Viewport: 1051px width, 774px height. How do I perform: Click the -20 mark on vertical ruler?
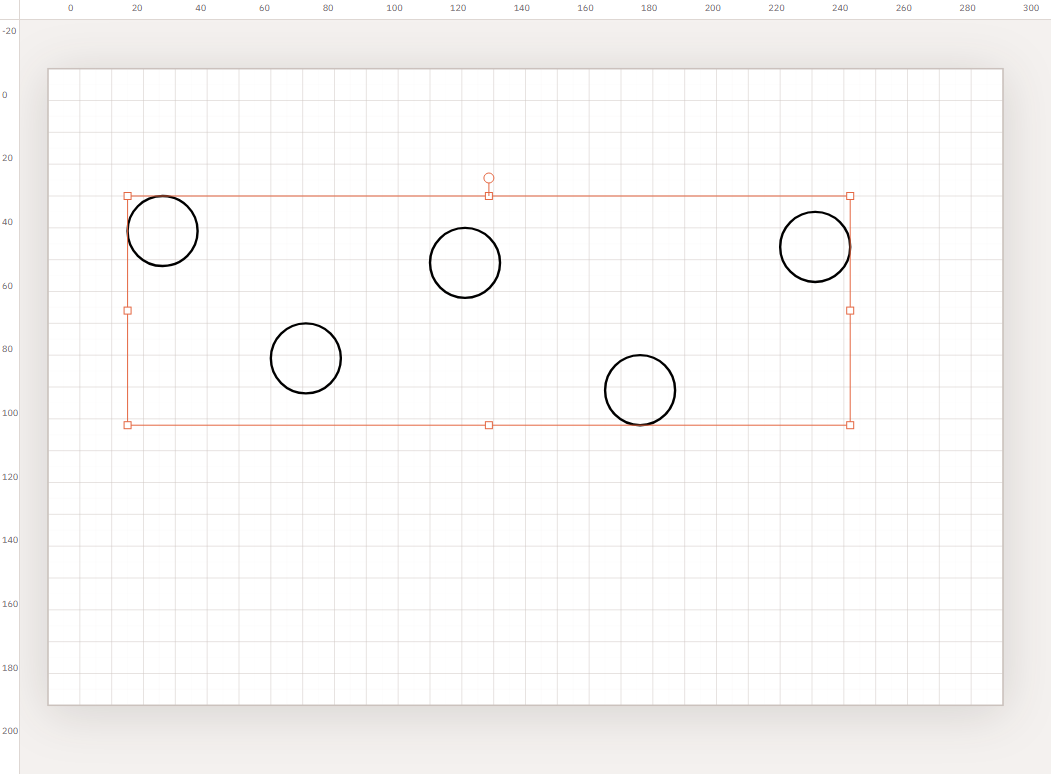9,31
